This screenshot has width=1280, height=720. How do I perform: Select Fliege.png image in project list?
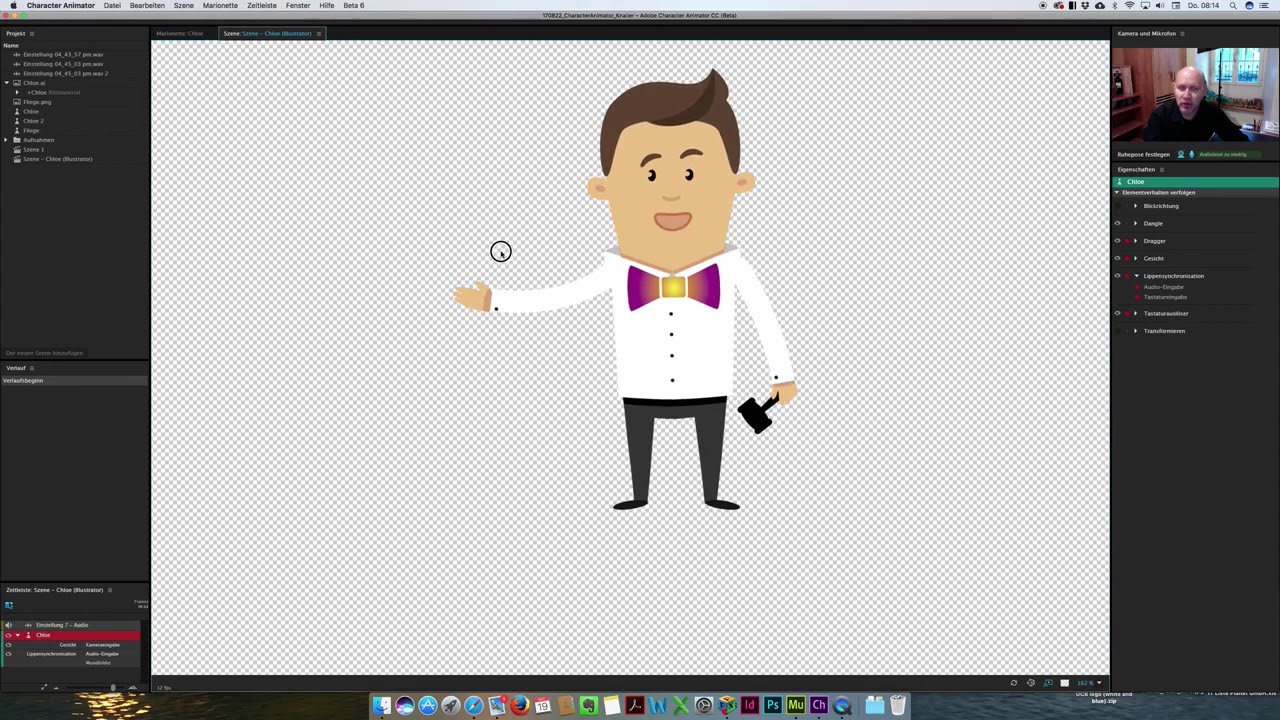pos(37,102)
